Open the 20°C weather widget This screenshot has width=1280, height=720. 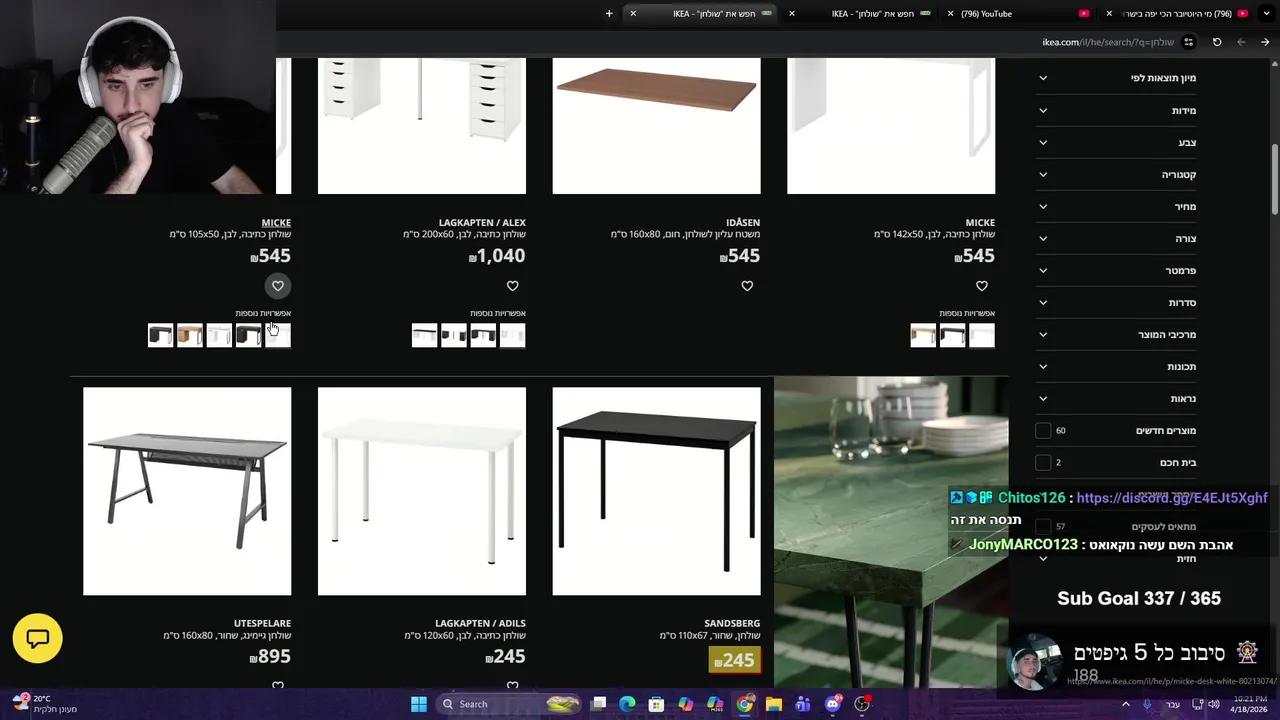(x=44, y=704)
